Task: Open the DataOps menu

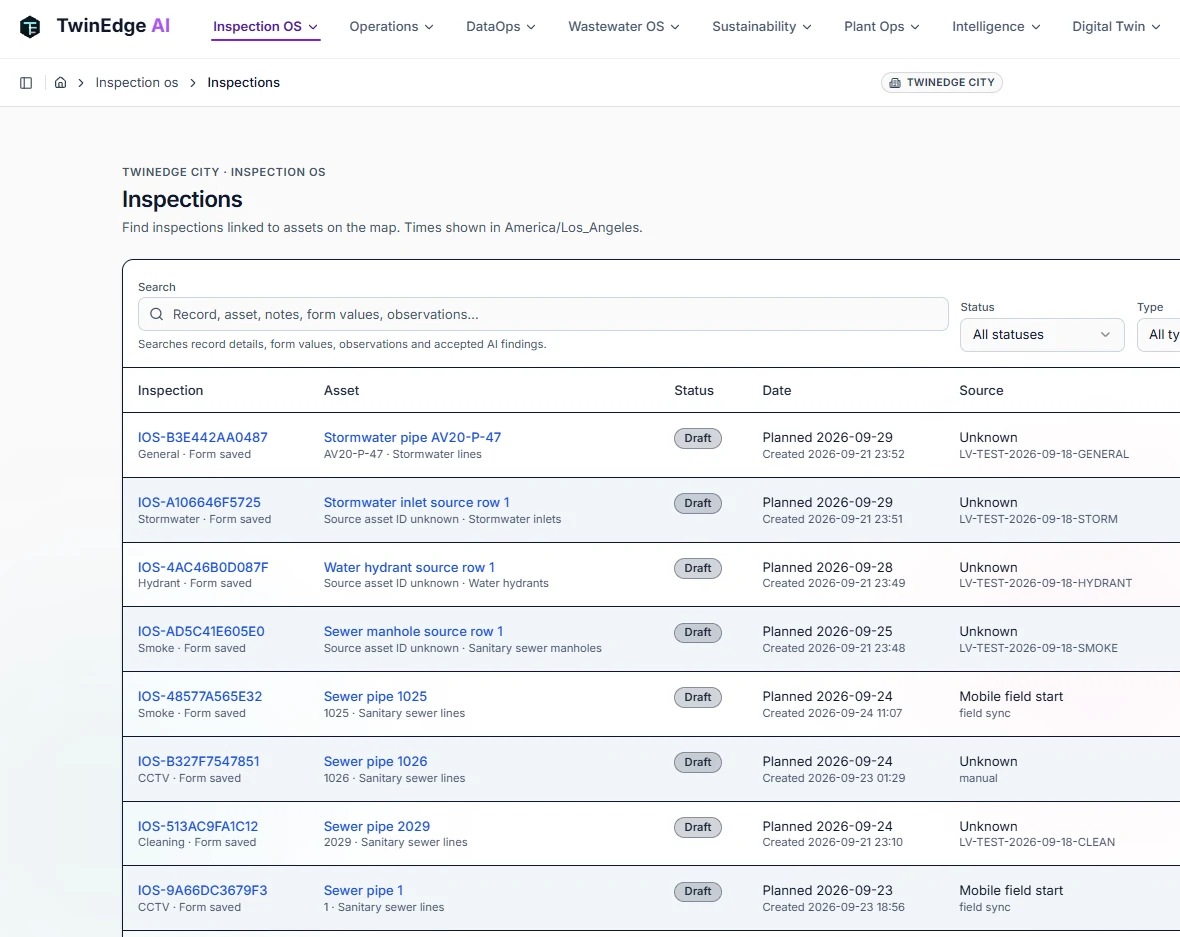Action: tap(500, 26)
